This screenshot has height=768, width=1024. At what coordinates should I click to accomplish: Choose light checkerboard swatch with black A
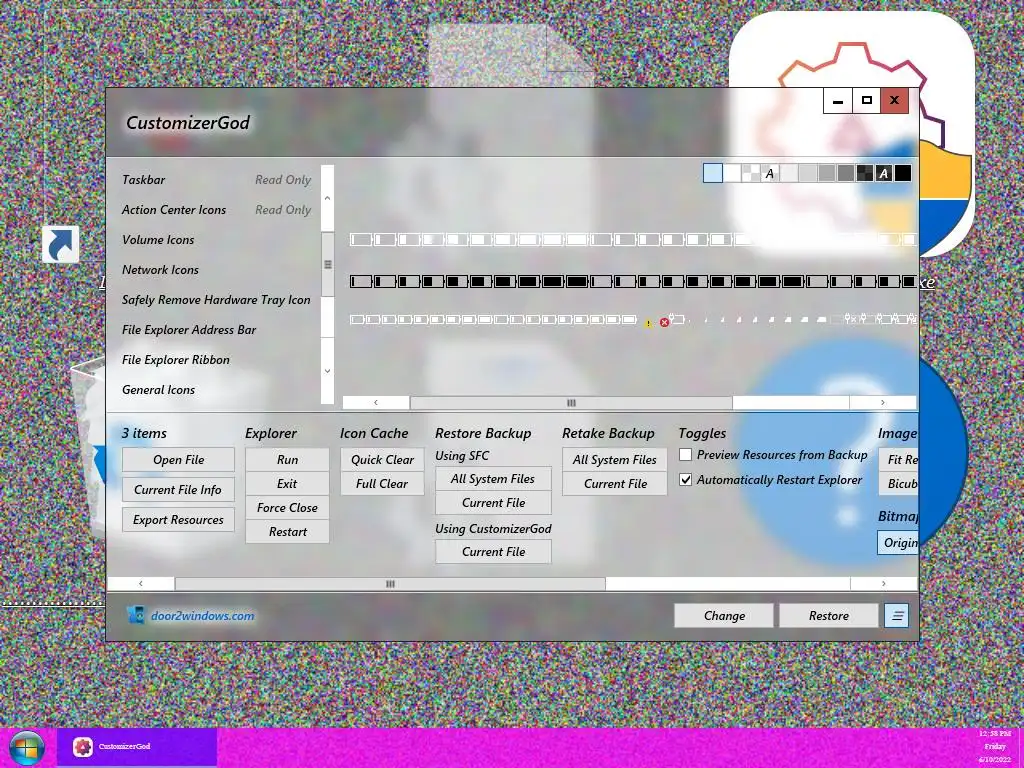[770, 173]
